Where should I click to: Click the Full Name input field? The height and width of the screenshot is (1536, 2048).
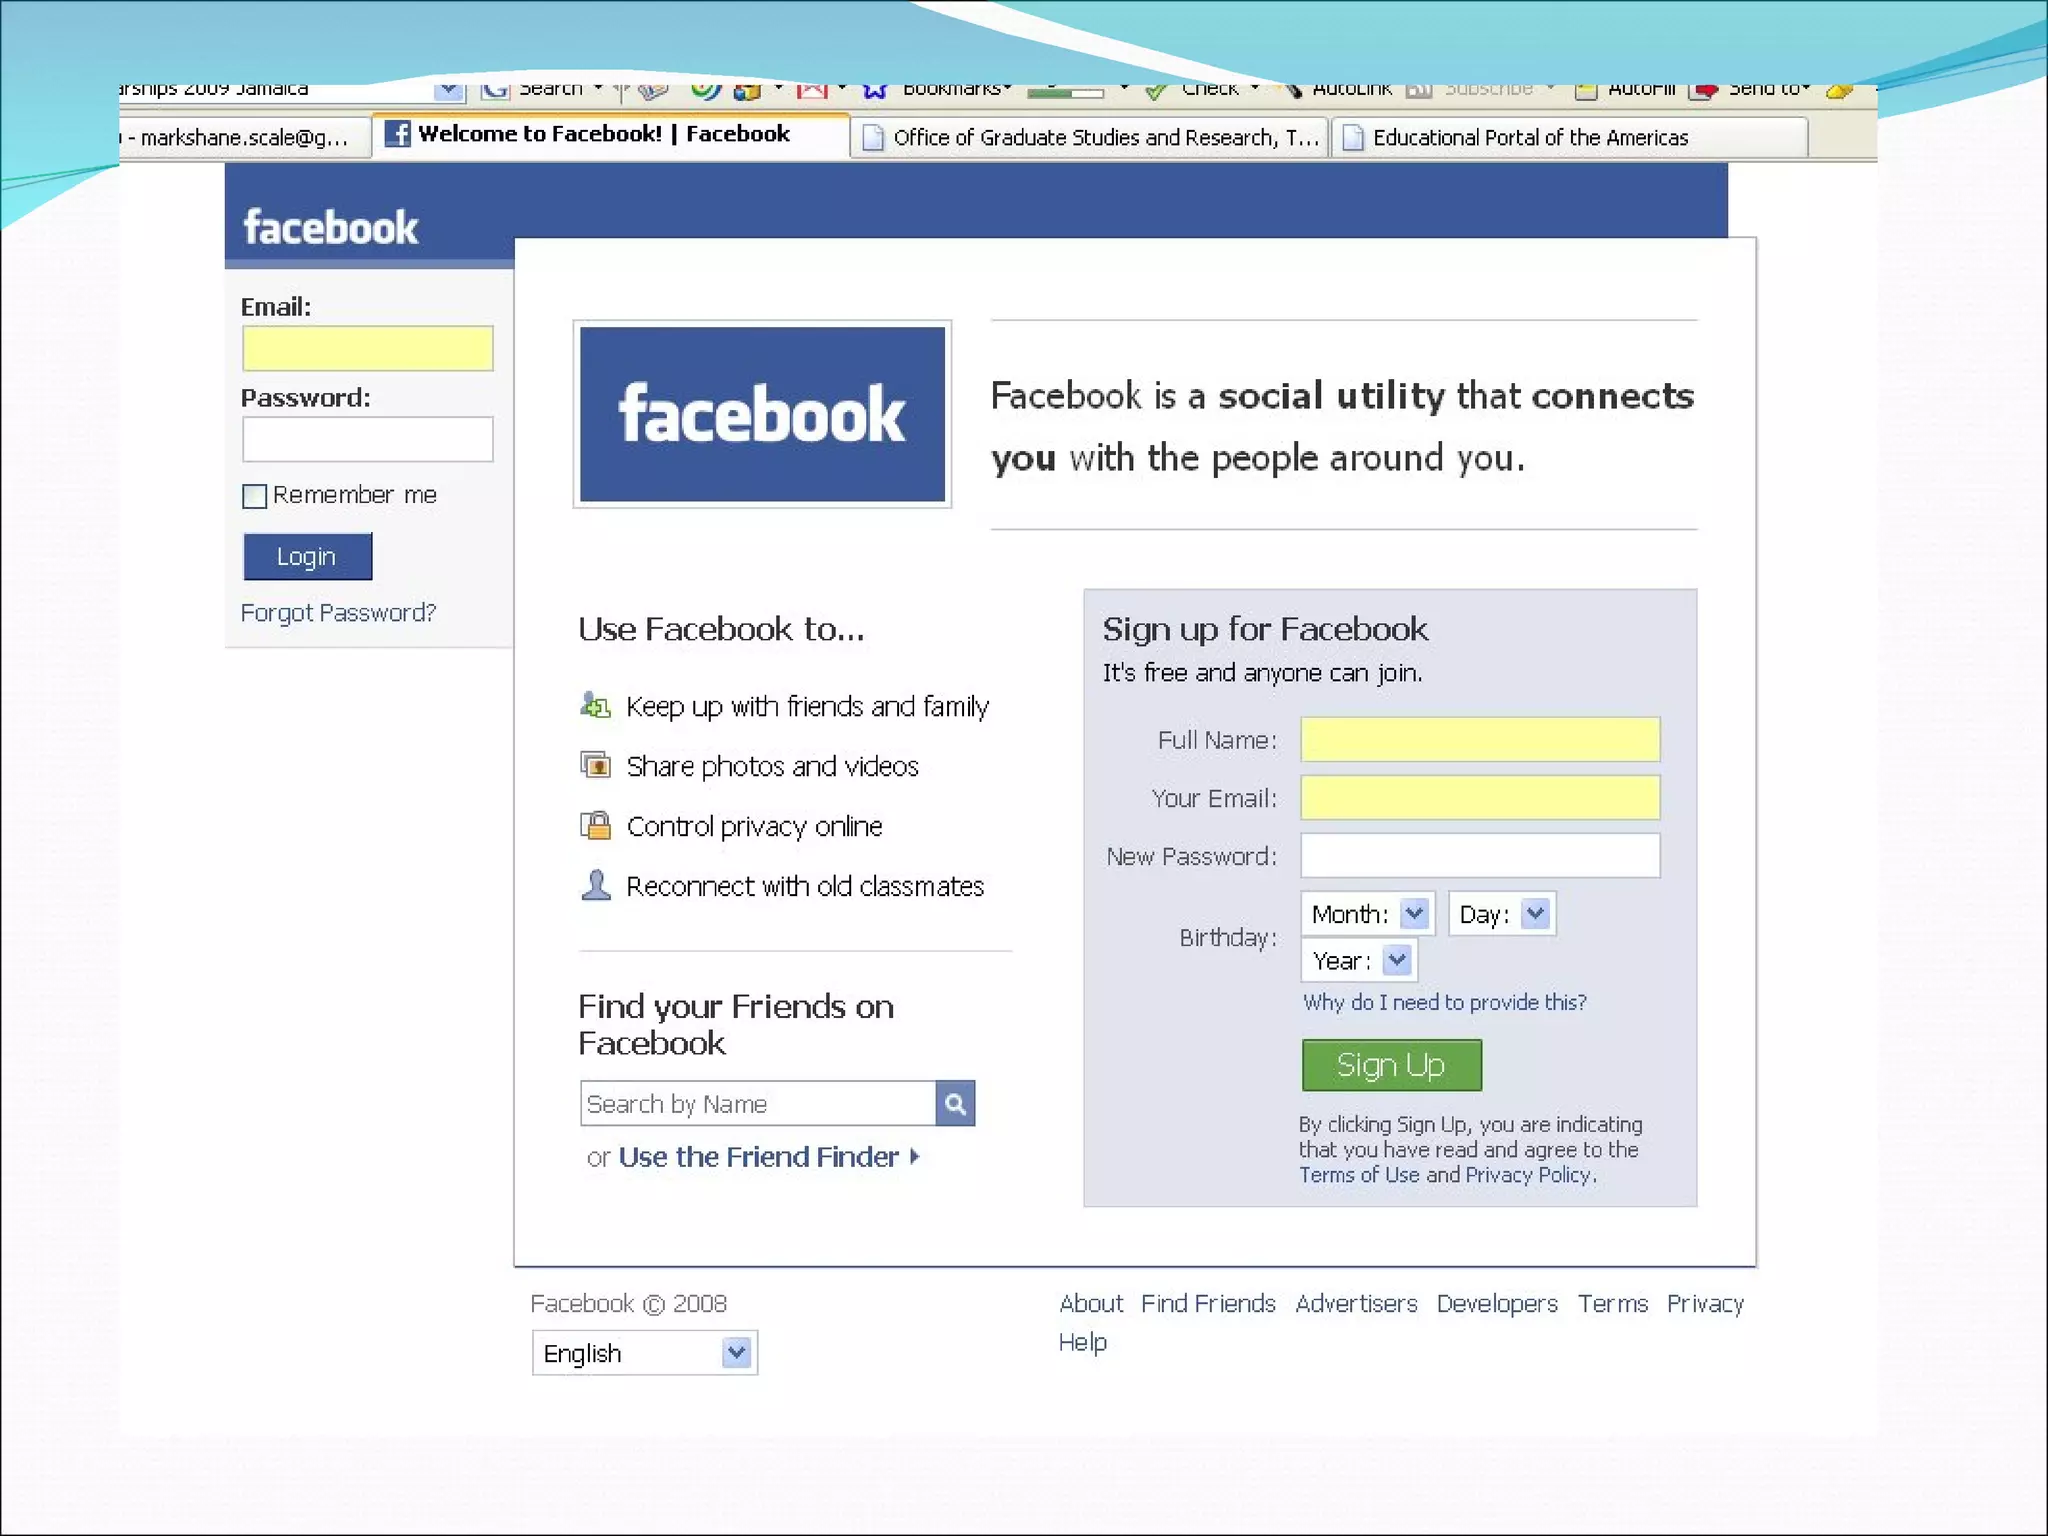pyautogui.click(x=1479, y=740)
